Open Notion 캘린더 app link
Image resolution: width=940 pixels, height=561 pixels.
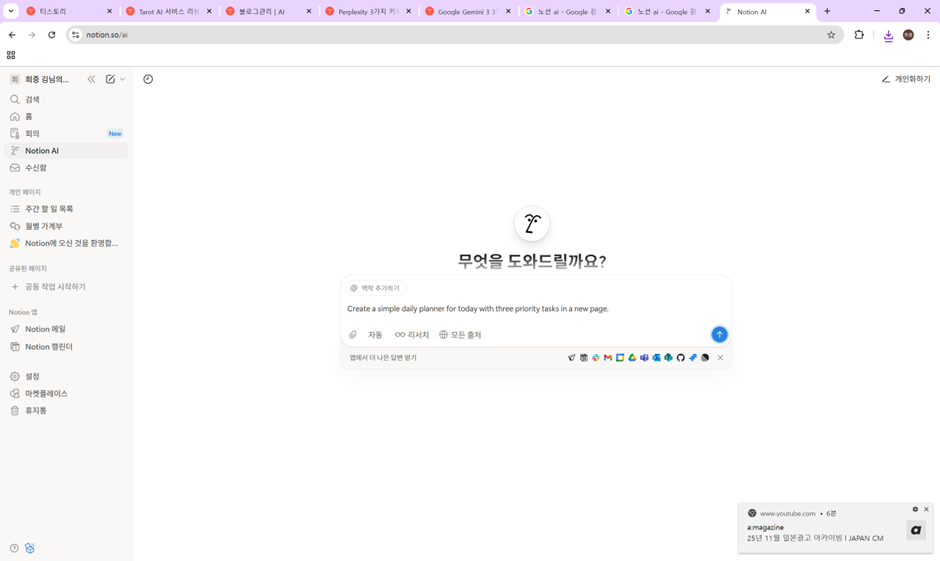click(66, 346)
